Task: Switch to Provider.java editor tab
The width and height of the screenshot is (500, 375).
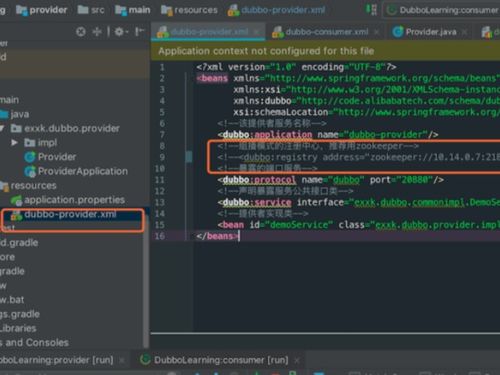Action: (x=431, y=32)
